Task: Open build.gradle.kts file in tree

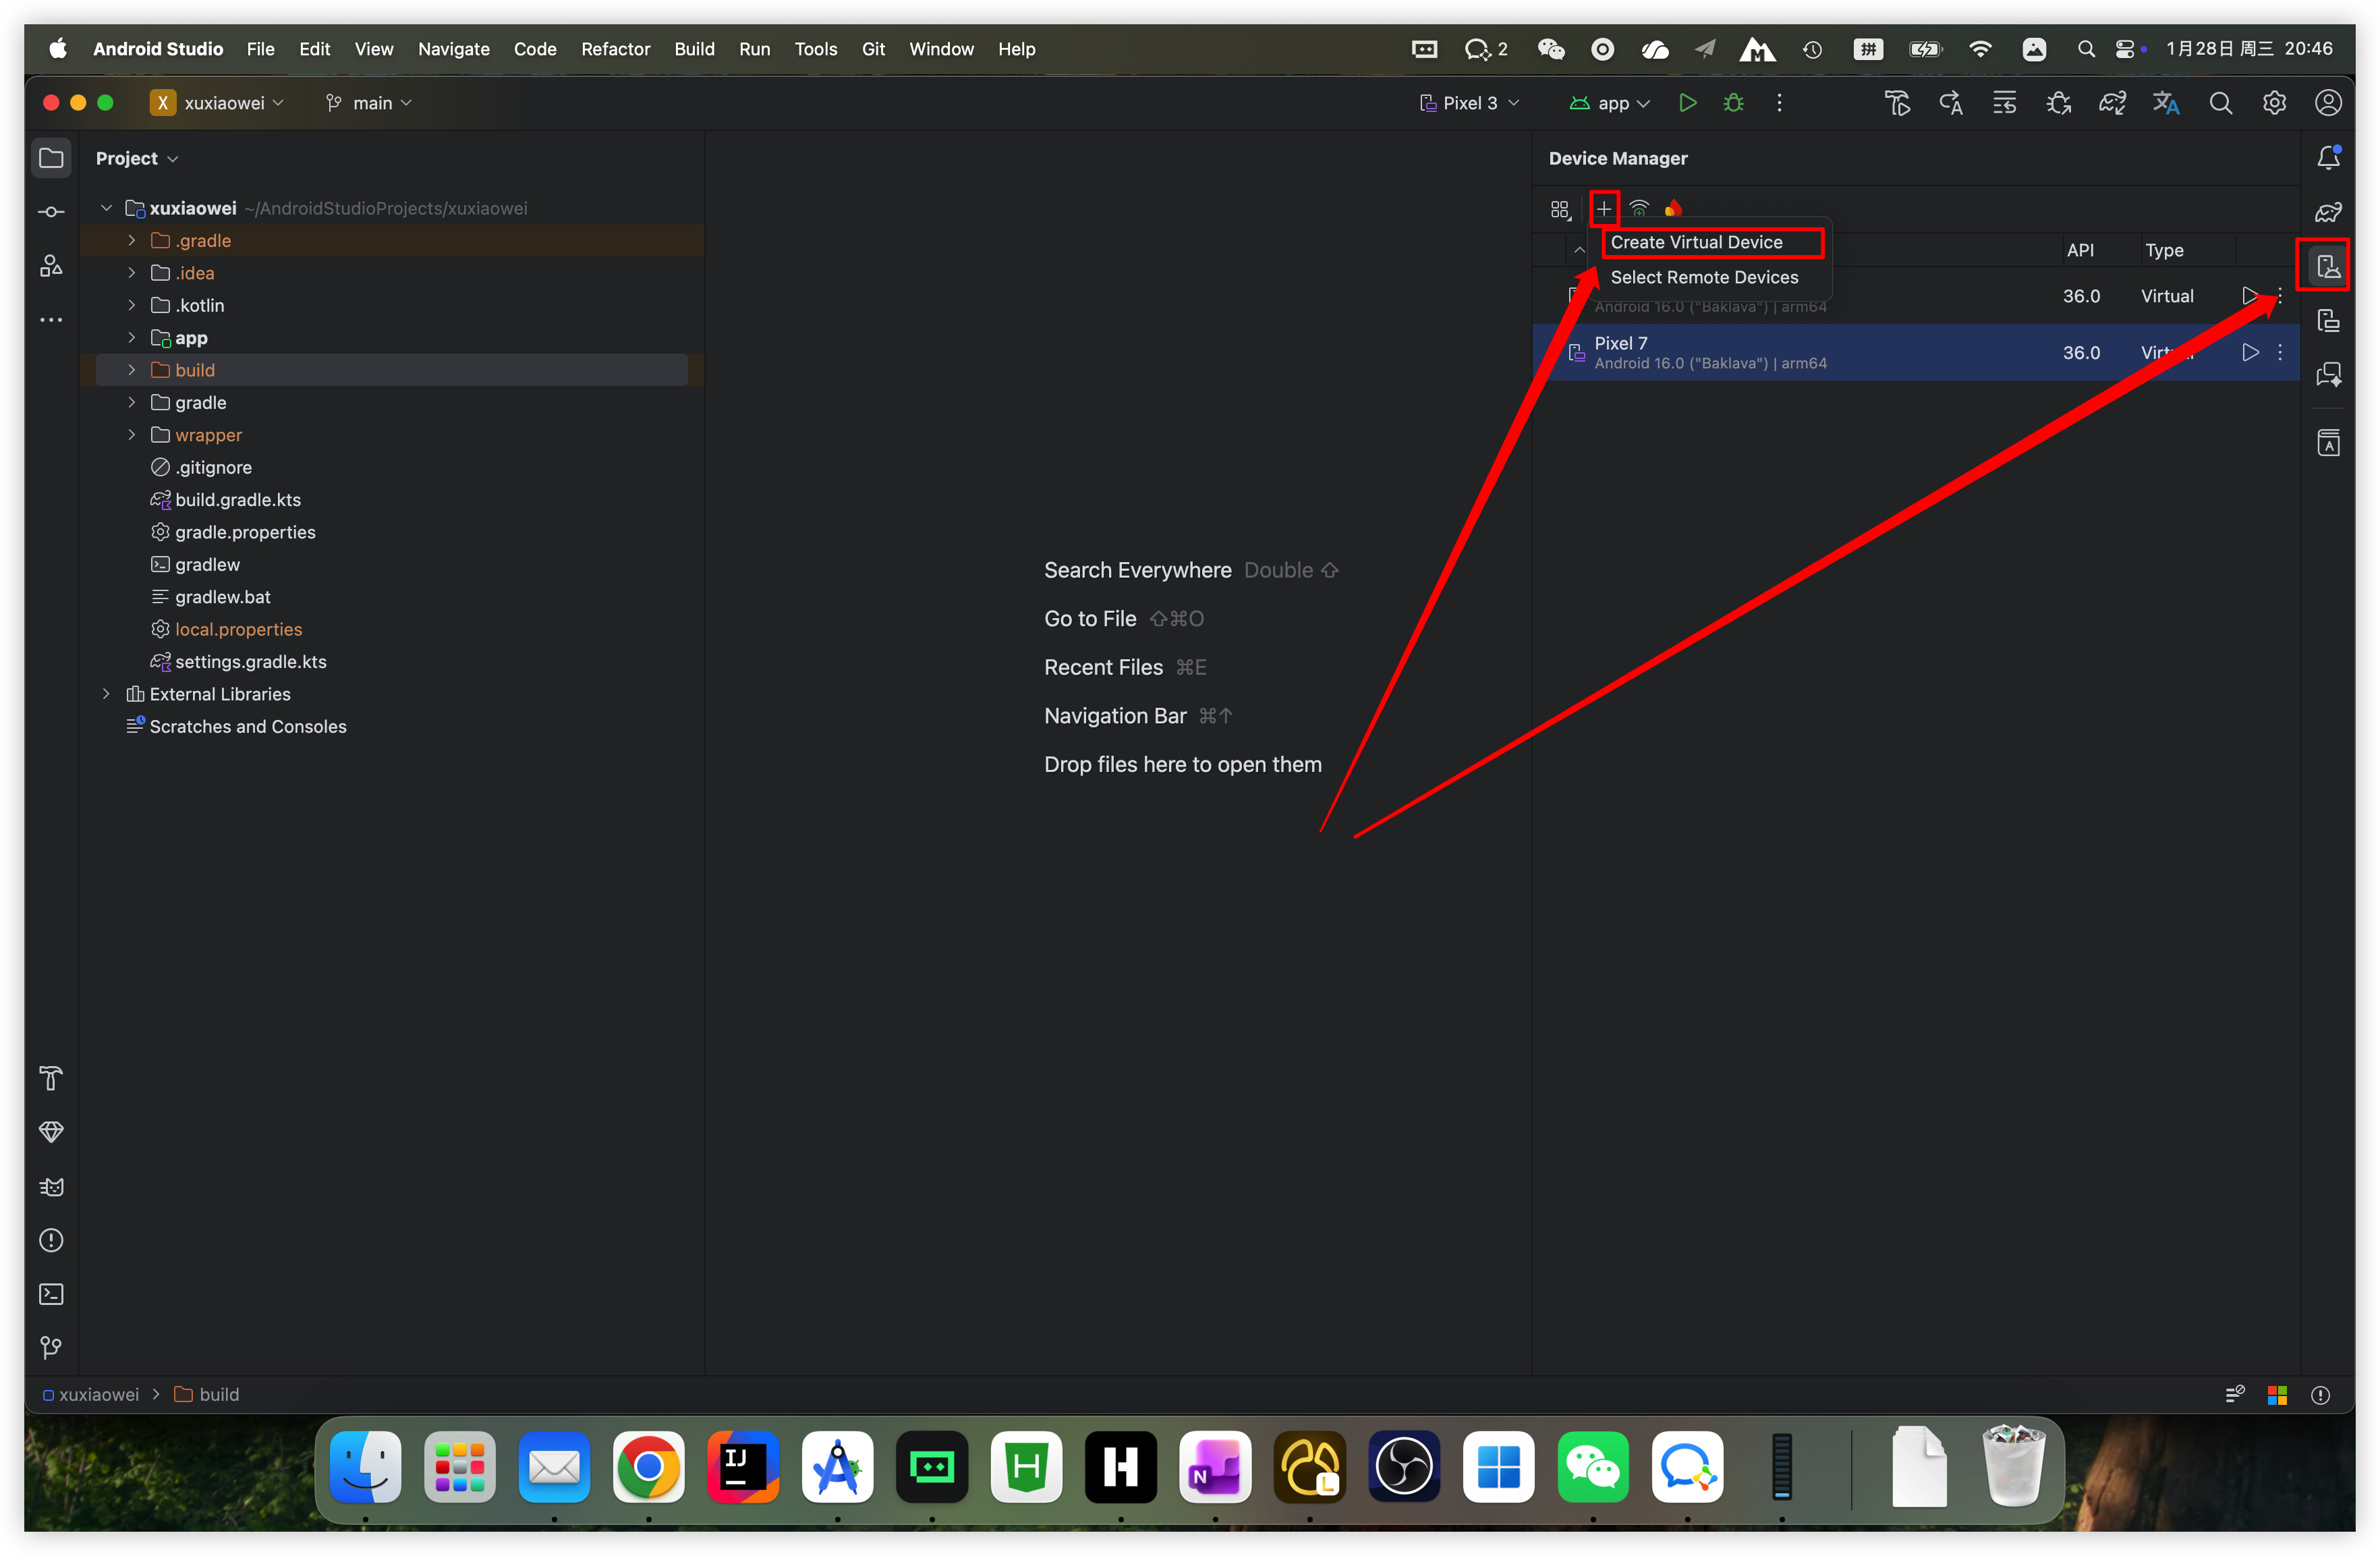Action: coord(238,500)
